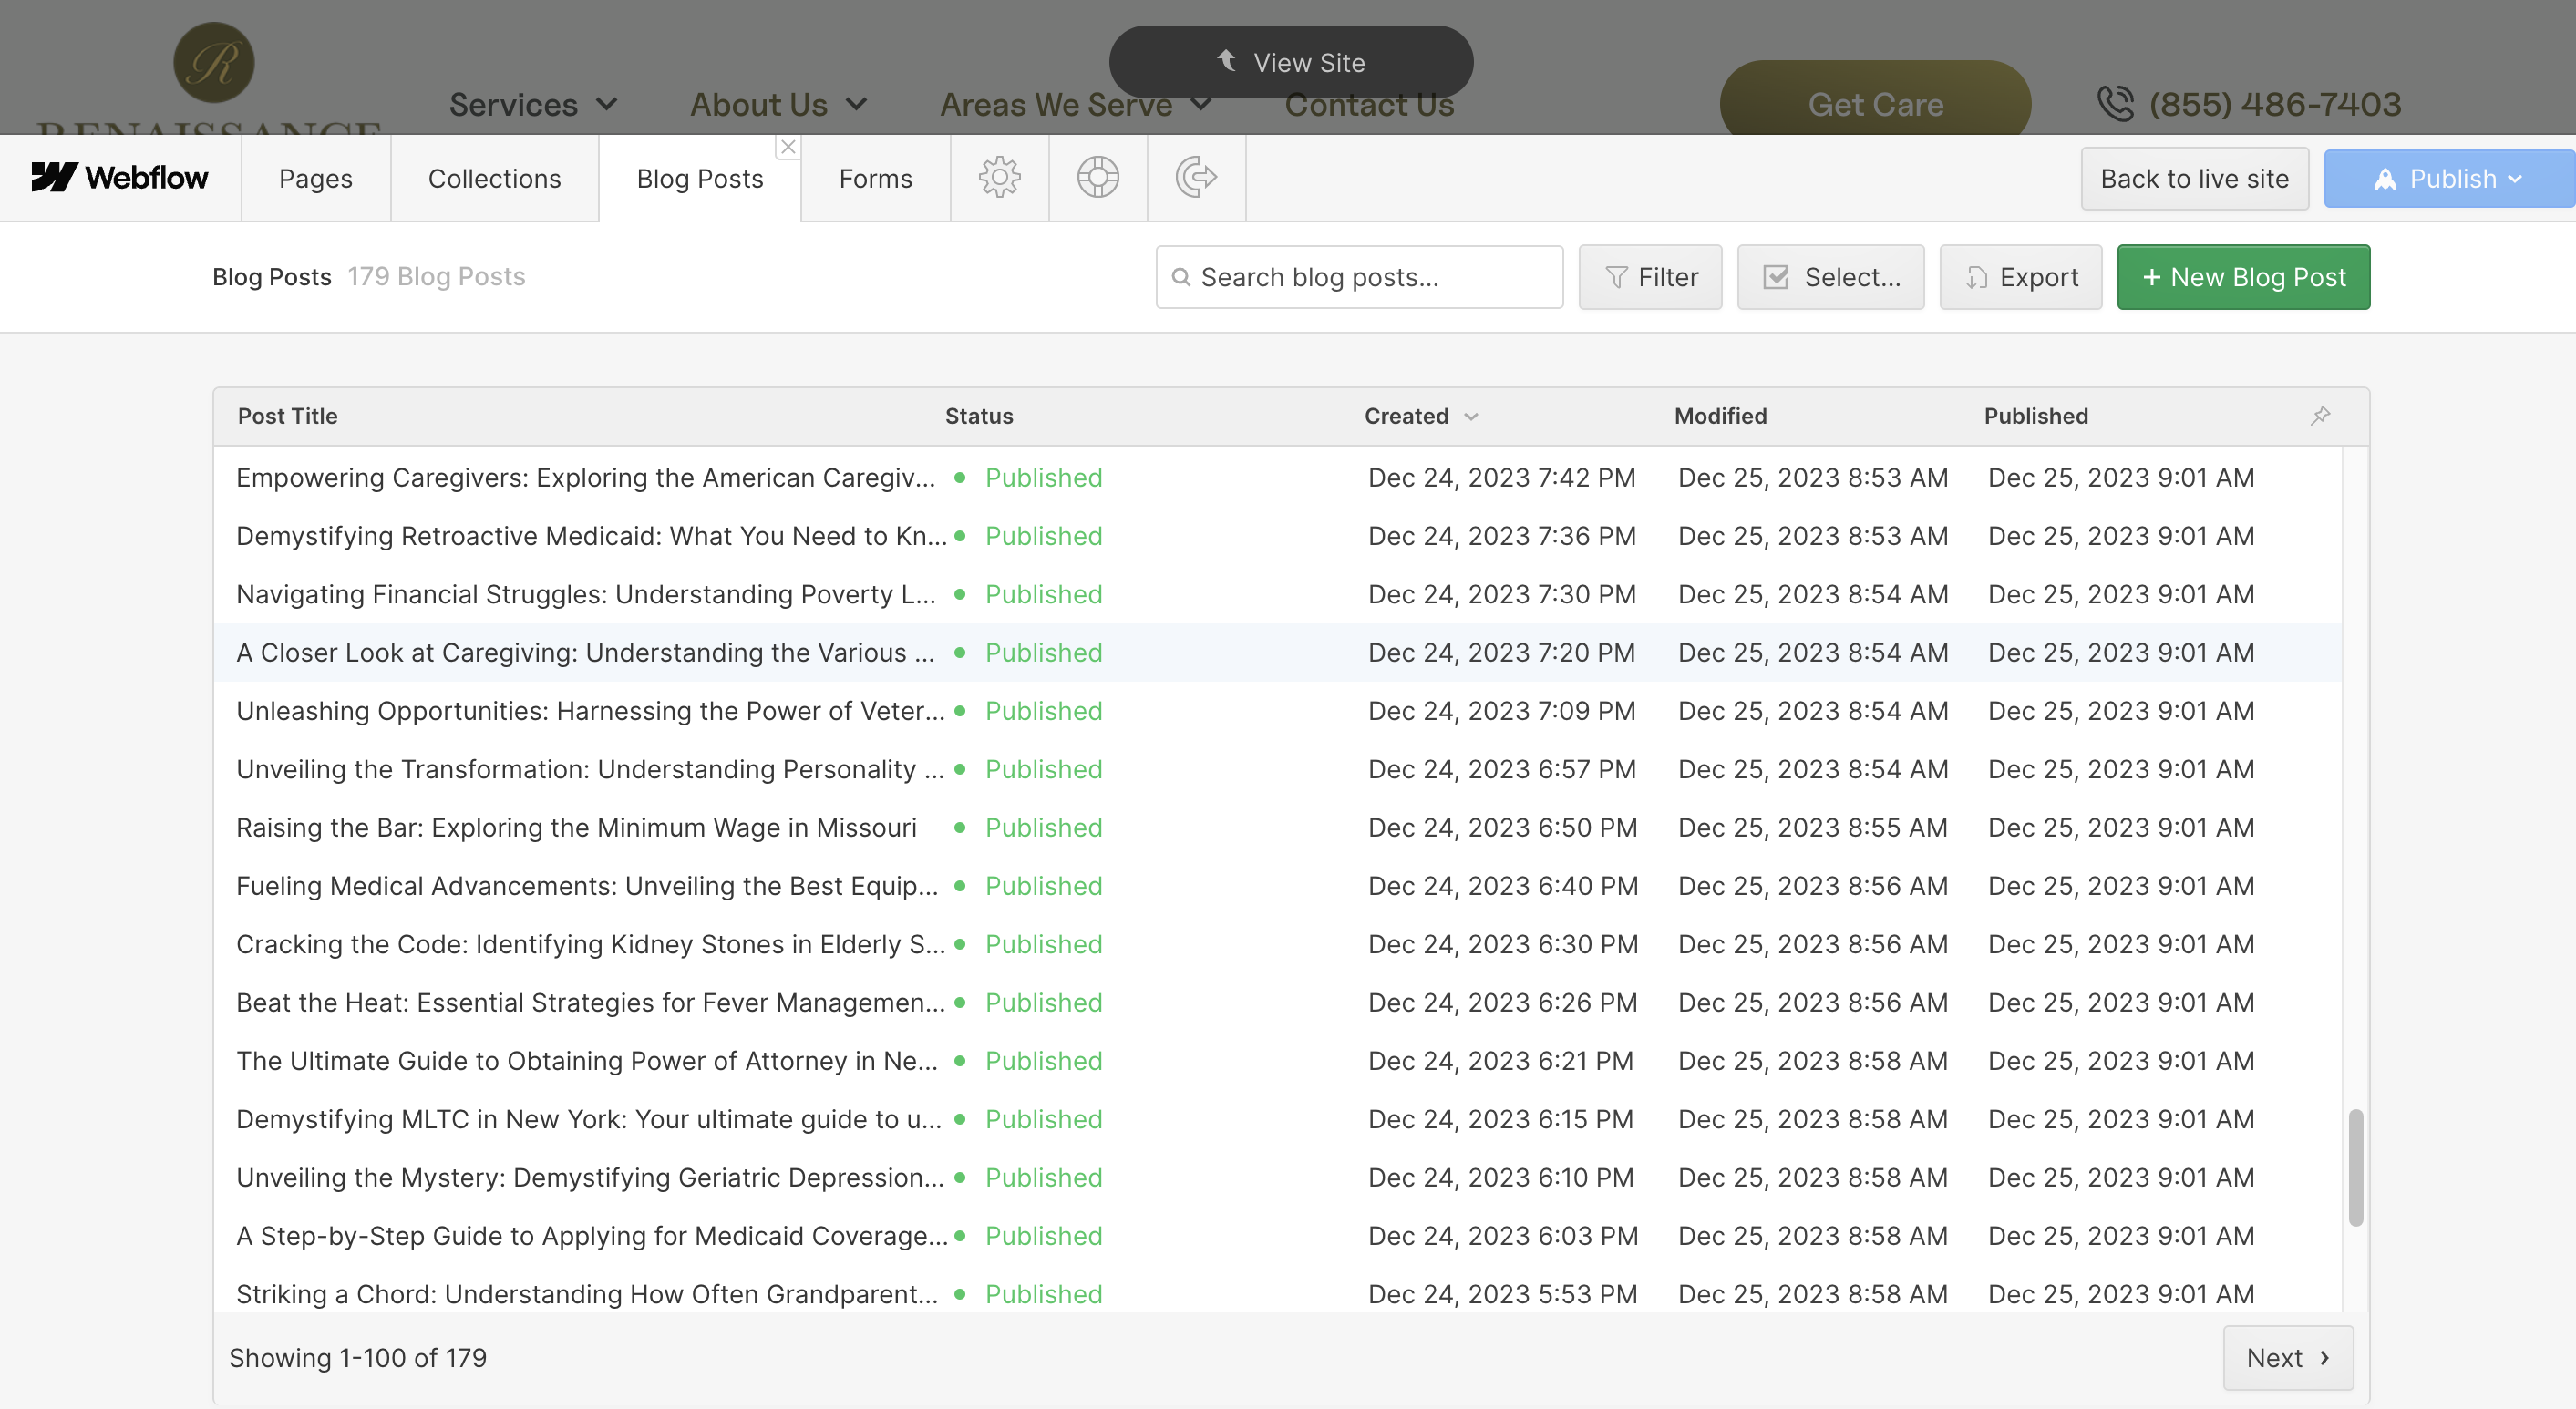Click the phone icon near the number
This screenshot has height=1409, width=2576.
pyautogui.click(x=2114, y=104)
